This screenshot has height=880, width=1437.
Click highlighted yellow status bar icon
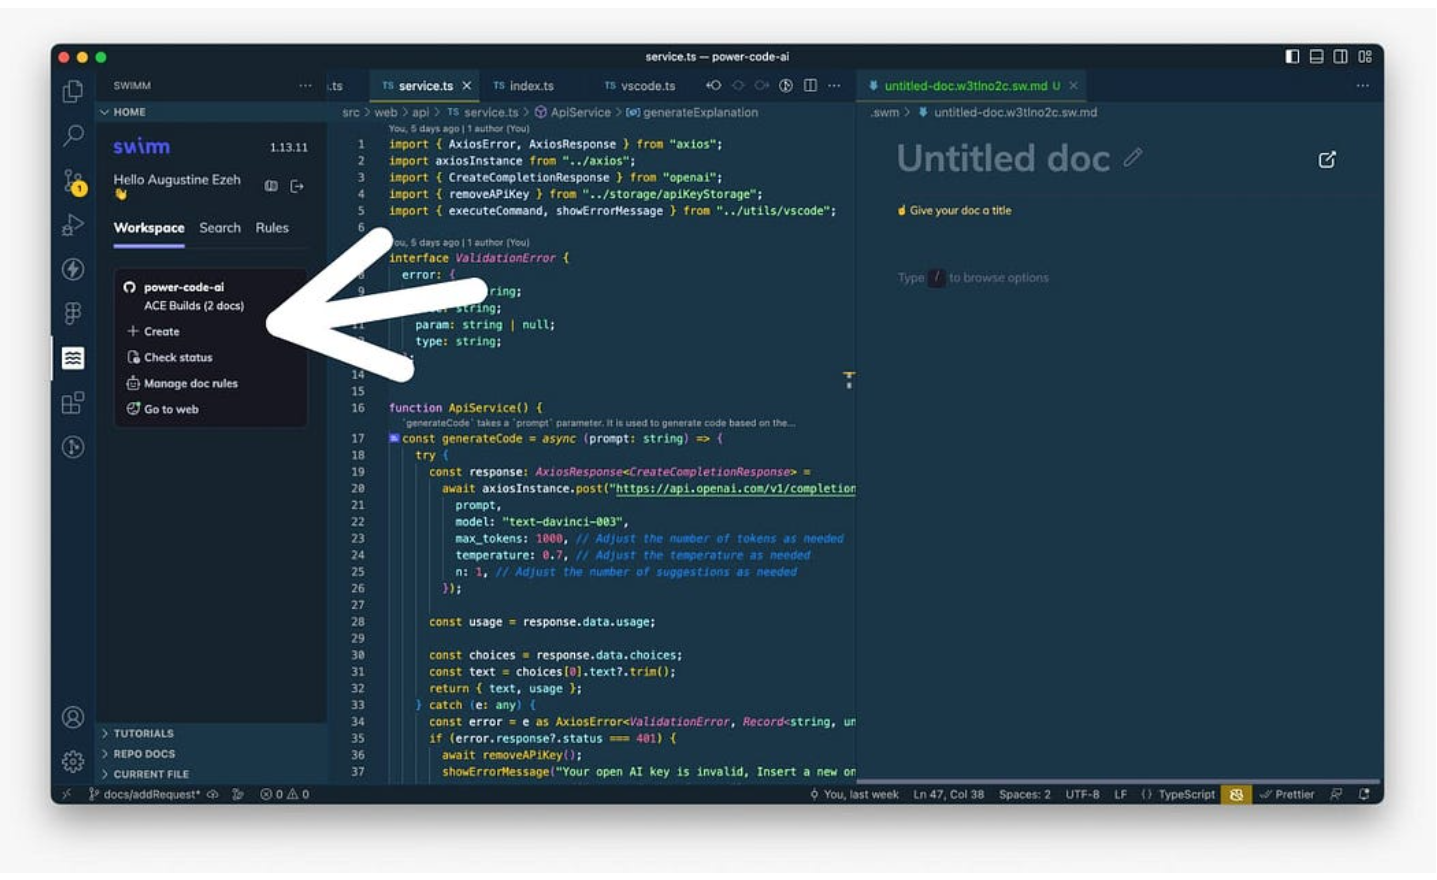pyautogui.click(x=1236, y=794)
